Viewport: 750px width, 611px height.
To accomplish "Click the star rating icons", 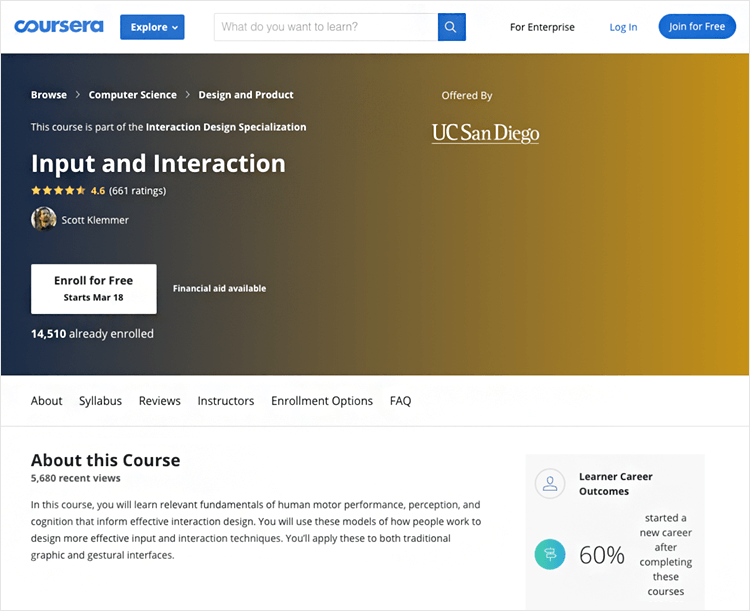I will 58,190.
